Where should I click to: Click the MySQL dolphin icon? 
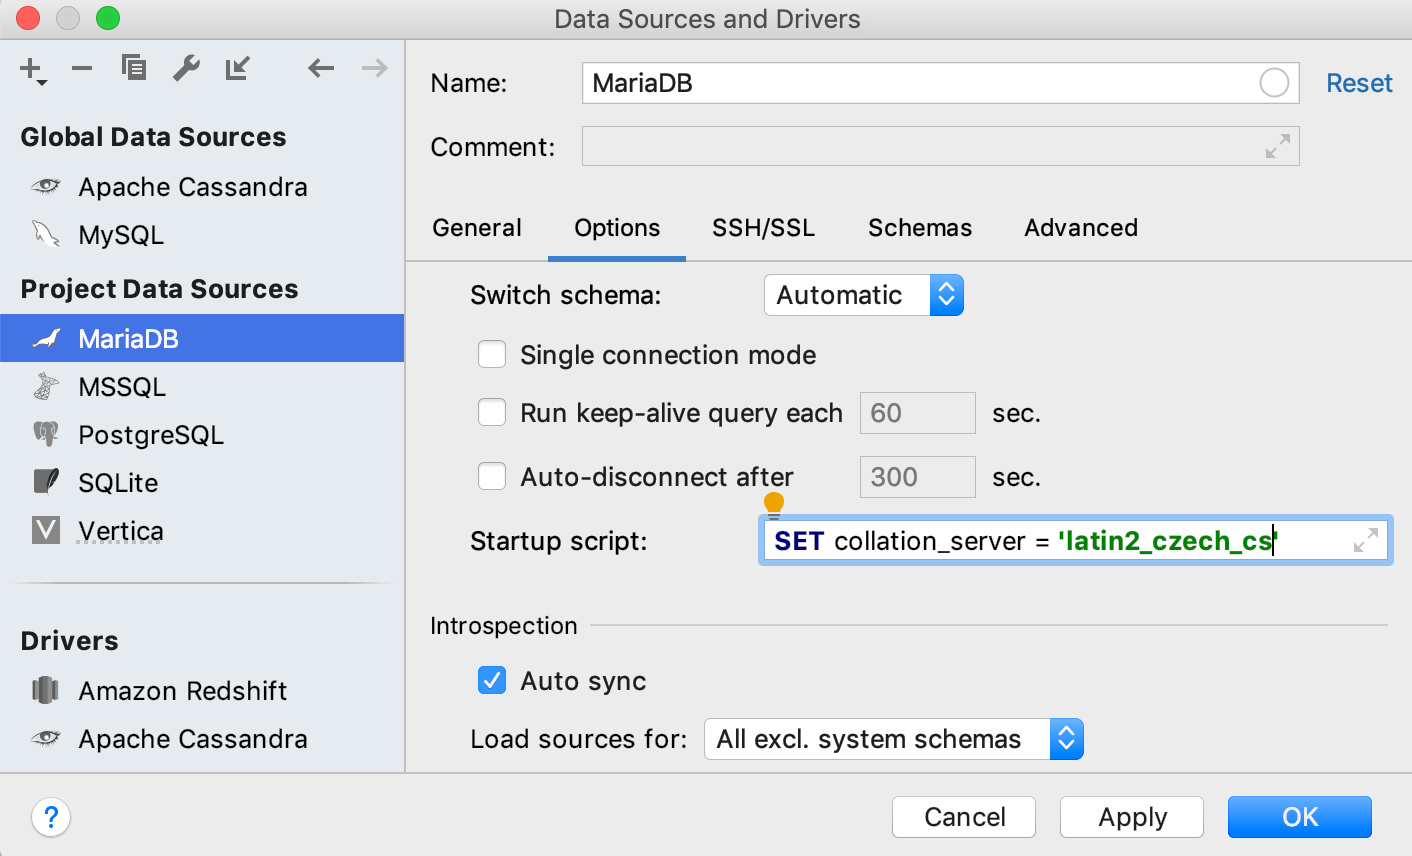tap(46, 234)
